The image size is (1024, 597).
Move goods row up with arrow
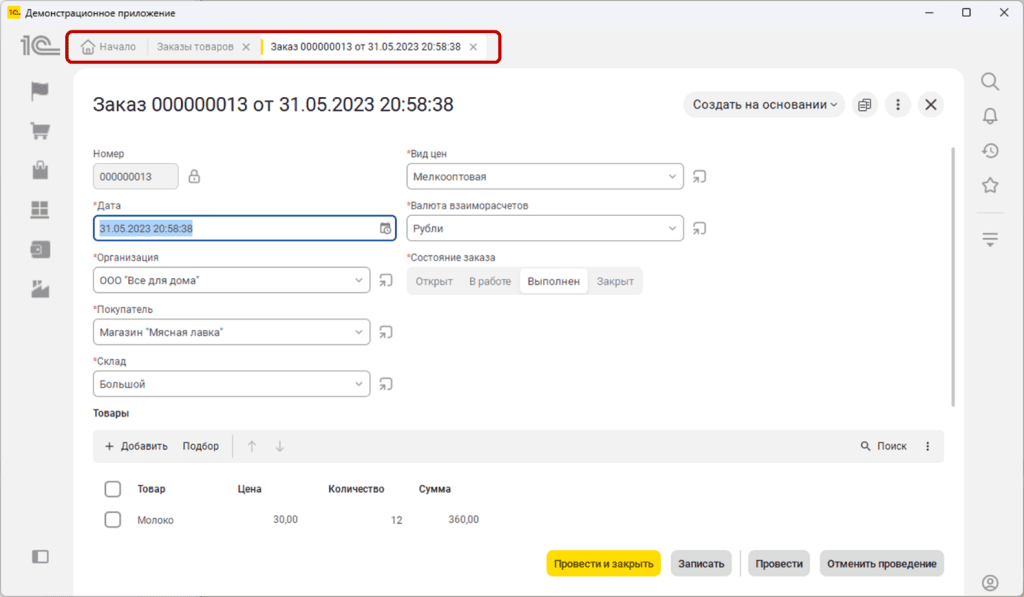tap(251, 446)
